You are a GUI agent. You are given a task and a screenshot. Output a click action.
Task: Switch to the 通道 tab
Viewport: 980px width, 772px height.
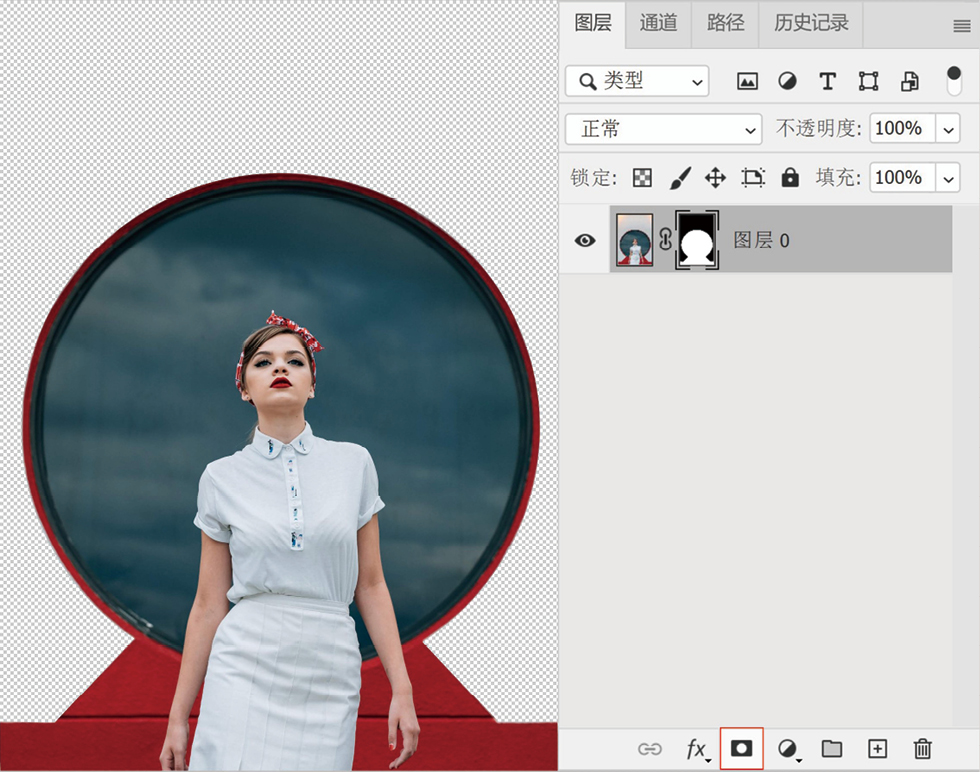coord(658,23)
